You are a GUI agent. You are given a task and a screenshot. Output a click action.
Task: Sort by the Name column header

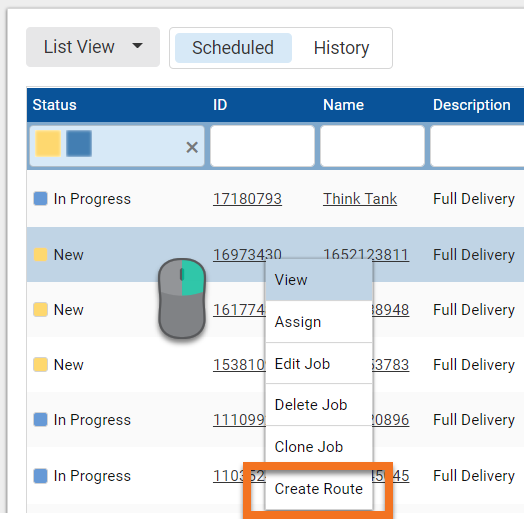[343, 105]
